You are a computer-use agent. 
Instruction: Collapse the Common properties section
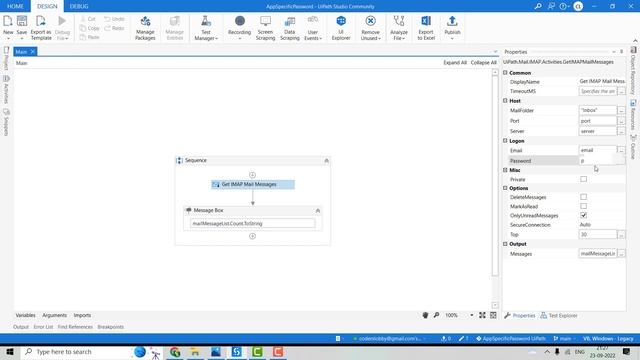click(x=505, y=73)
